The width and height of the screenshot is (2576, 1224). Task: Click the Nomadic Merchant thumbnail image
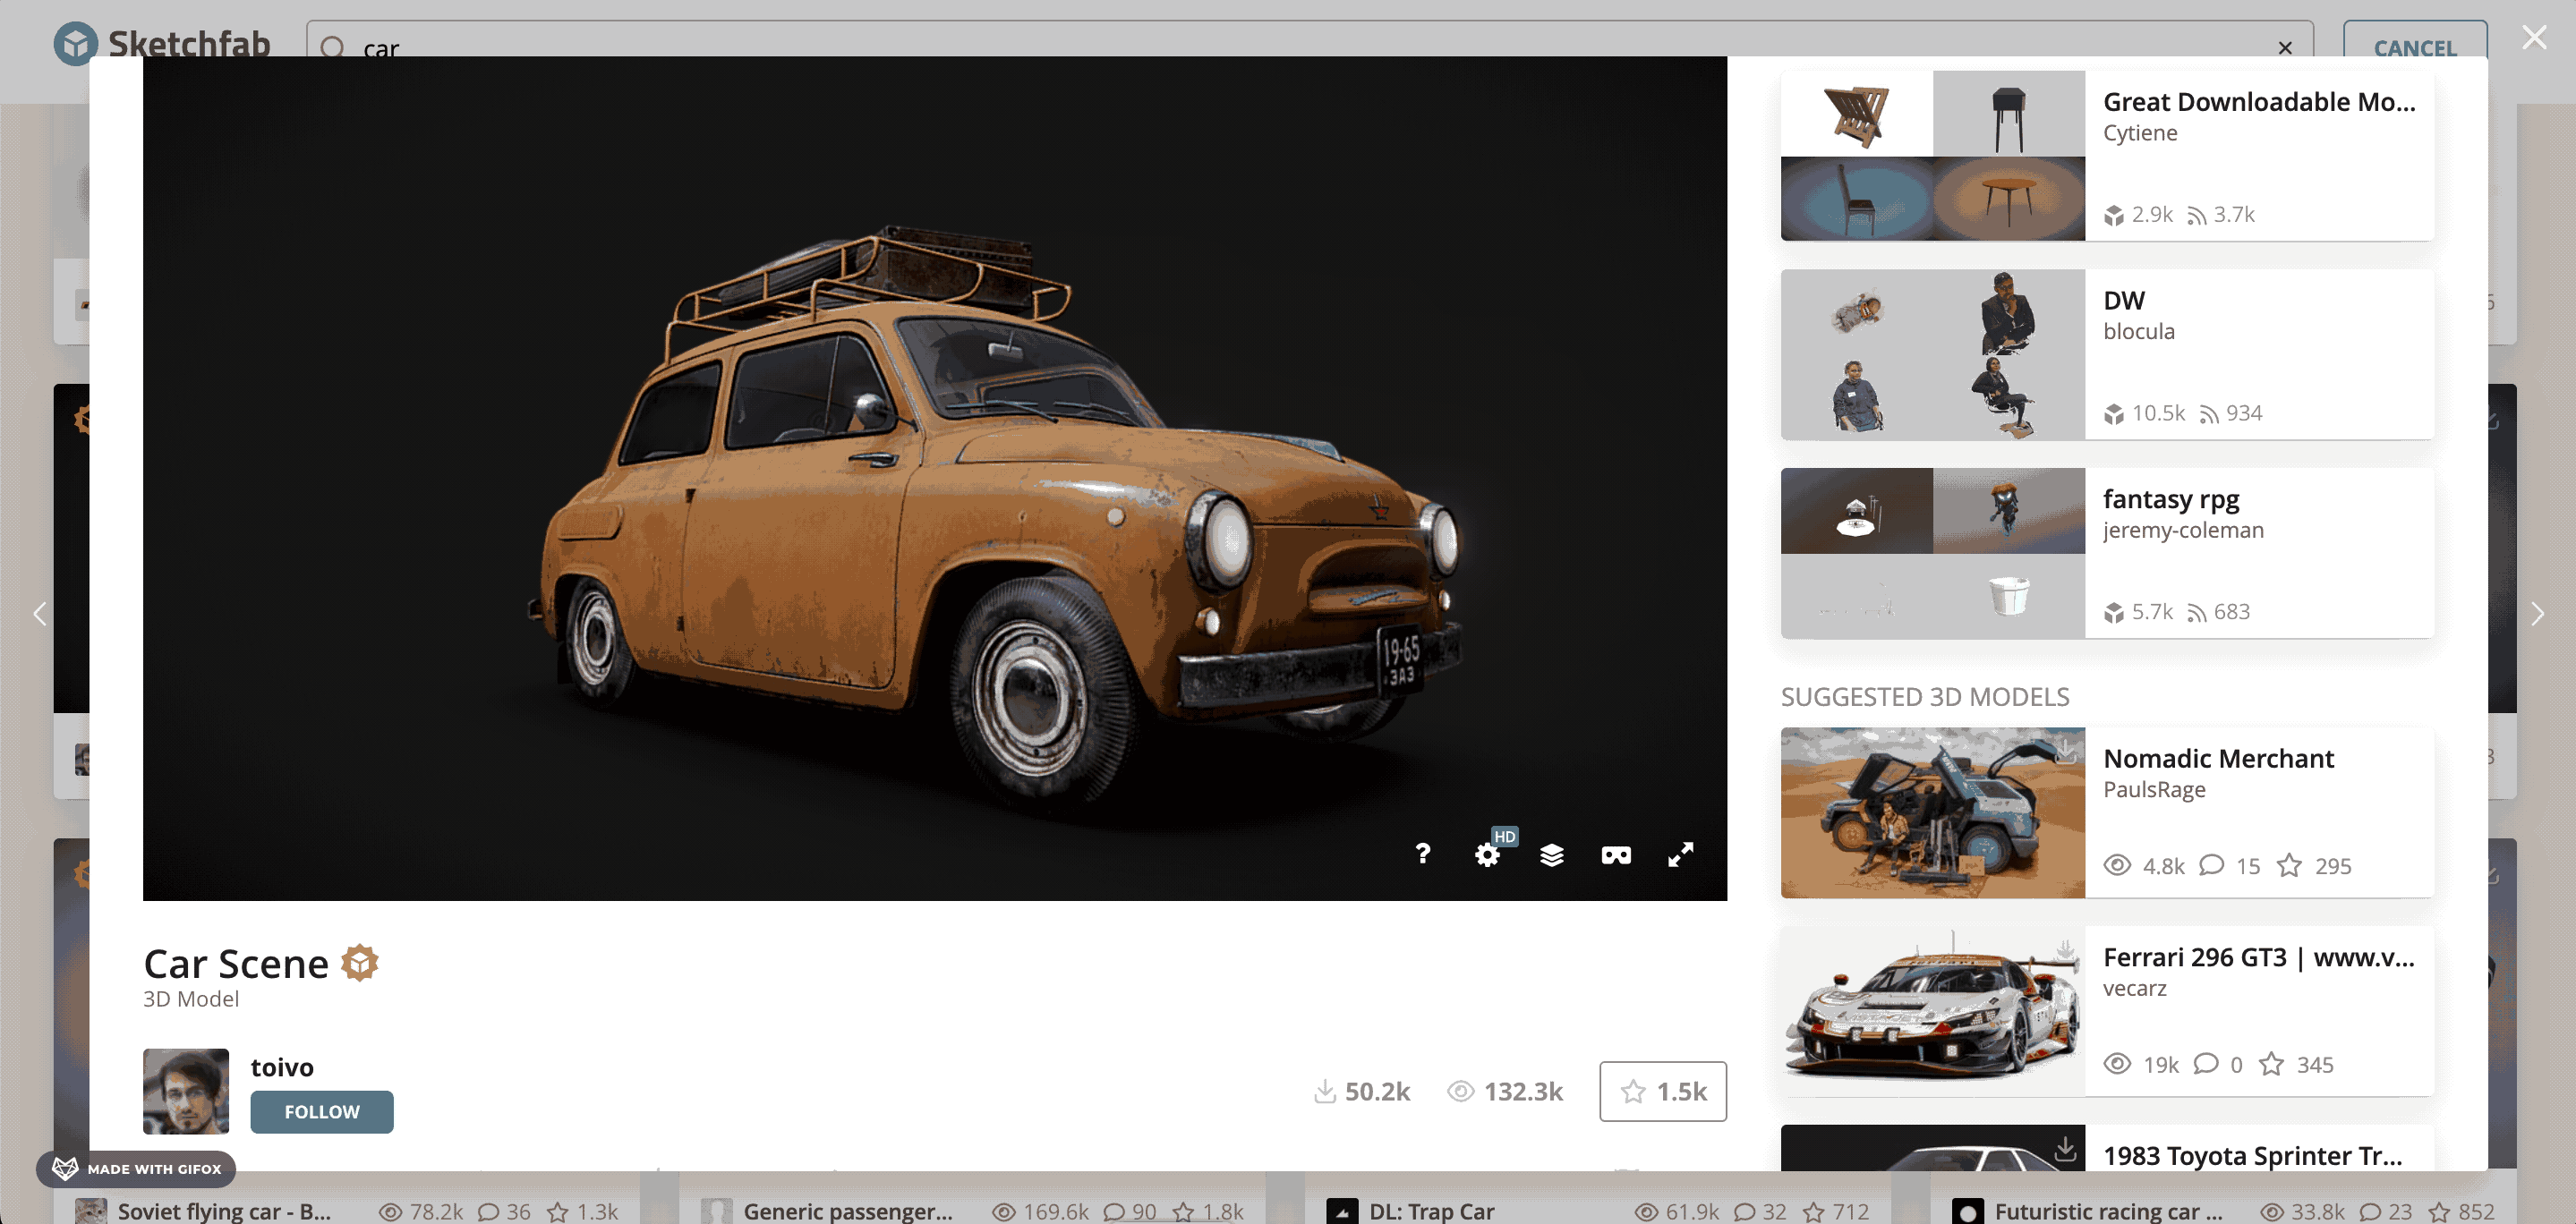coord(1933,813)
